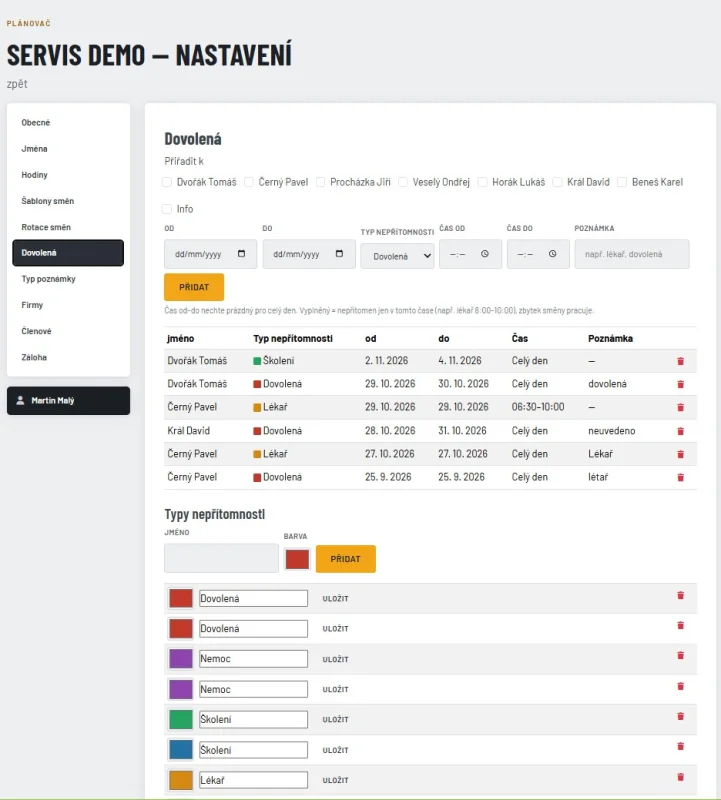Open clock picker for ČAS OD
This screenshot has height=800, width=721.
(x=485, y=254)
